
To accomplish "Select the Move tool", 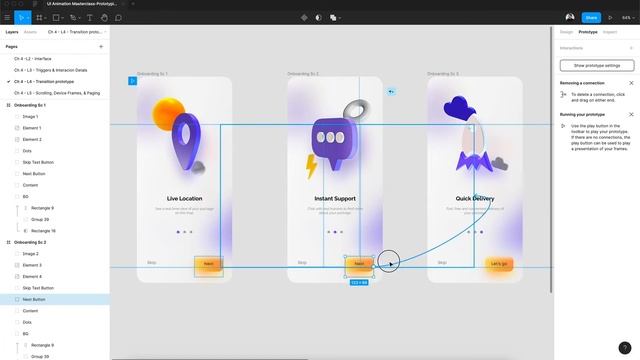I will coord(21,18).
